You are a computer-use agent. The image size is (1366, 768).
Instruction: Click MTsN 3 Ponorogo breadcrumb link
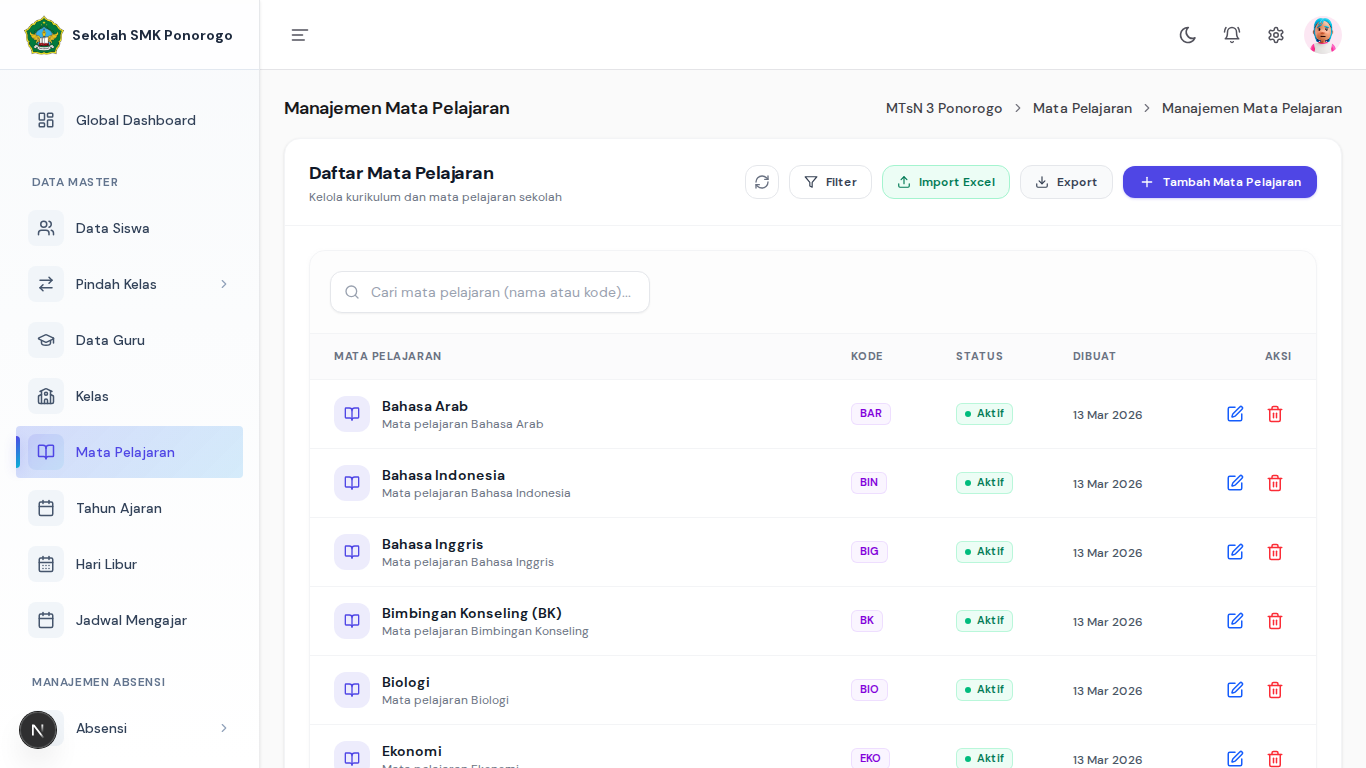(x=944, y=108)
